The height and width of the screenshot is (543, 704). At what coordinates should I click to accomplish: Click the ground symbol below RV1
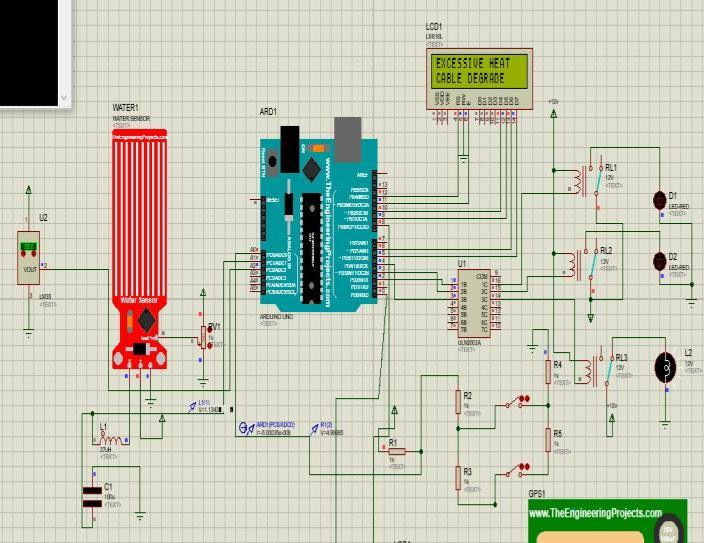click(x=203, y=383)
